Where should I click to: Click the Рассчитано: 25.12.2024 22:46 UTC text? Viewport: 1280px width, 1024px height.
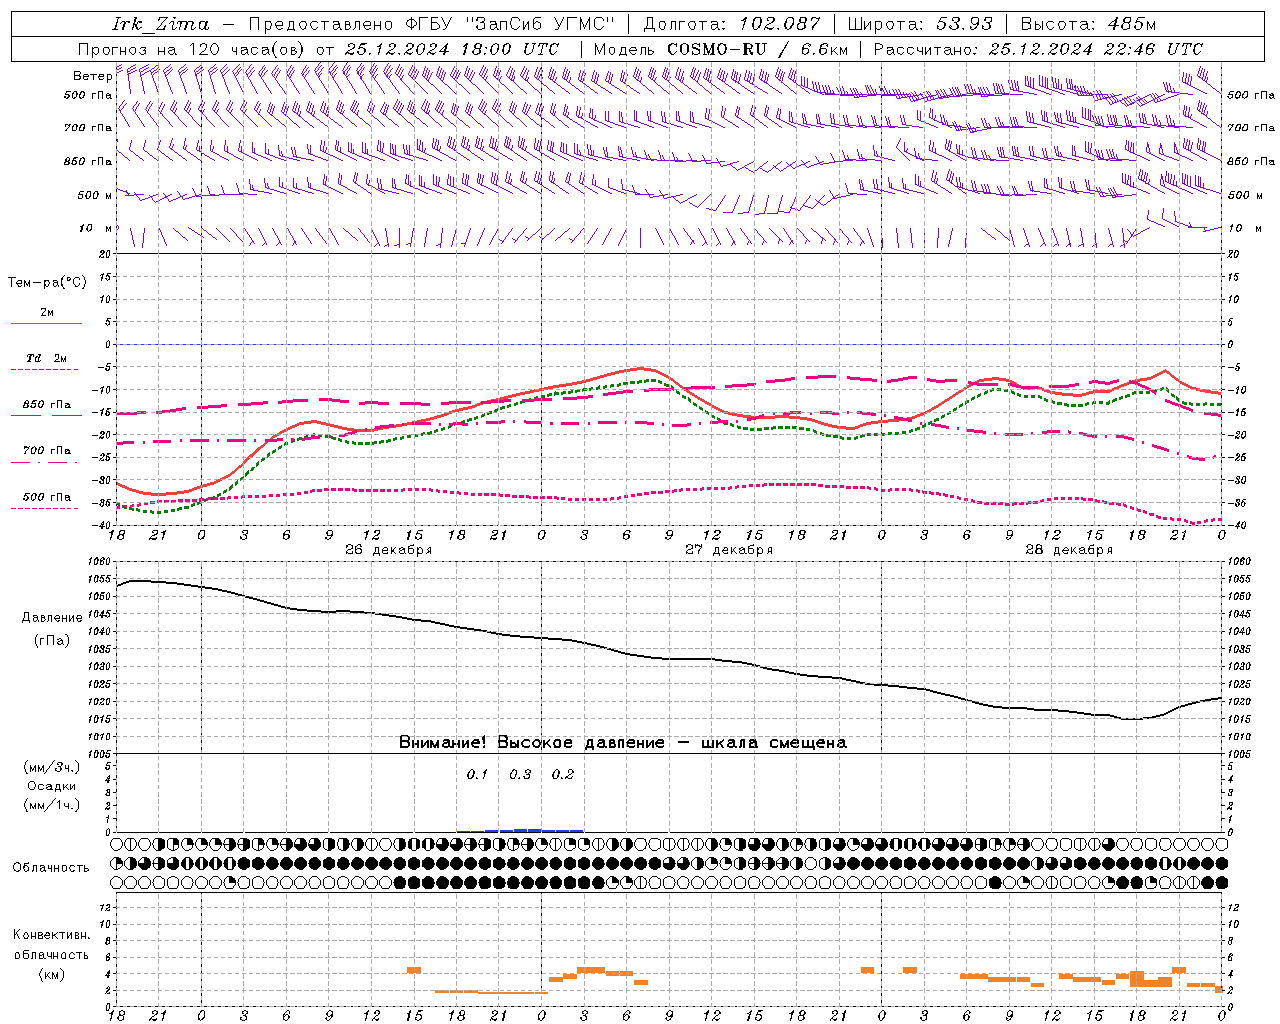(1038, 49)
